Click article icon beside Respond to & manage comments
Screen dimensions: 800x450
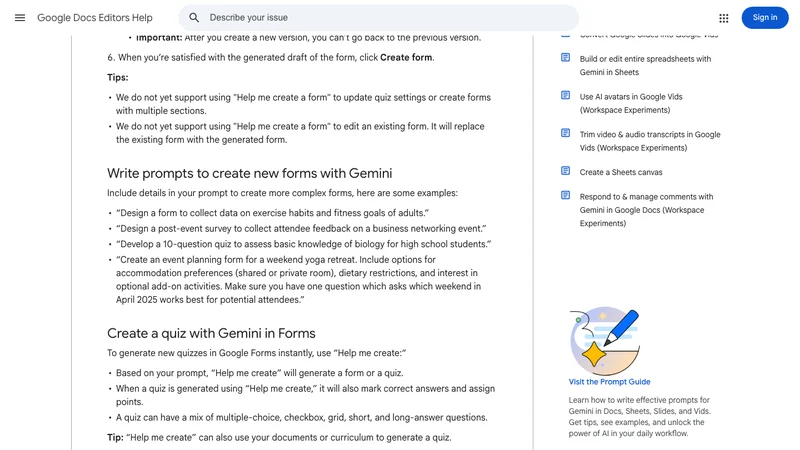point(565,195)
